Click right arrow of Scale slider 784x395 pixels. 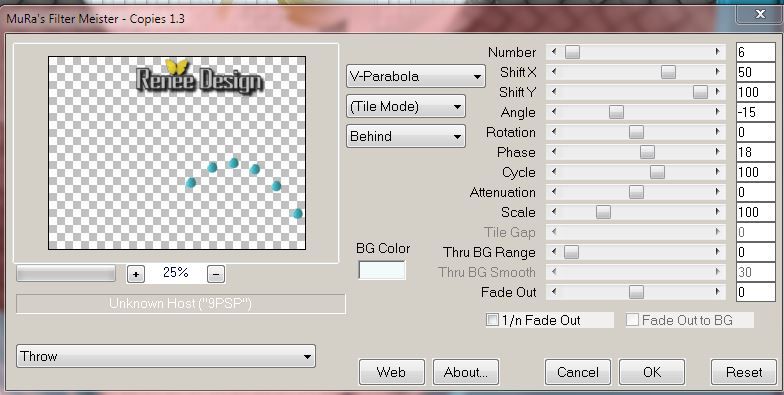[718, 212]
